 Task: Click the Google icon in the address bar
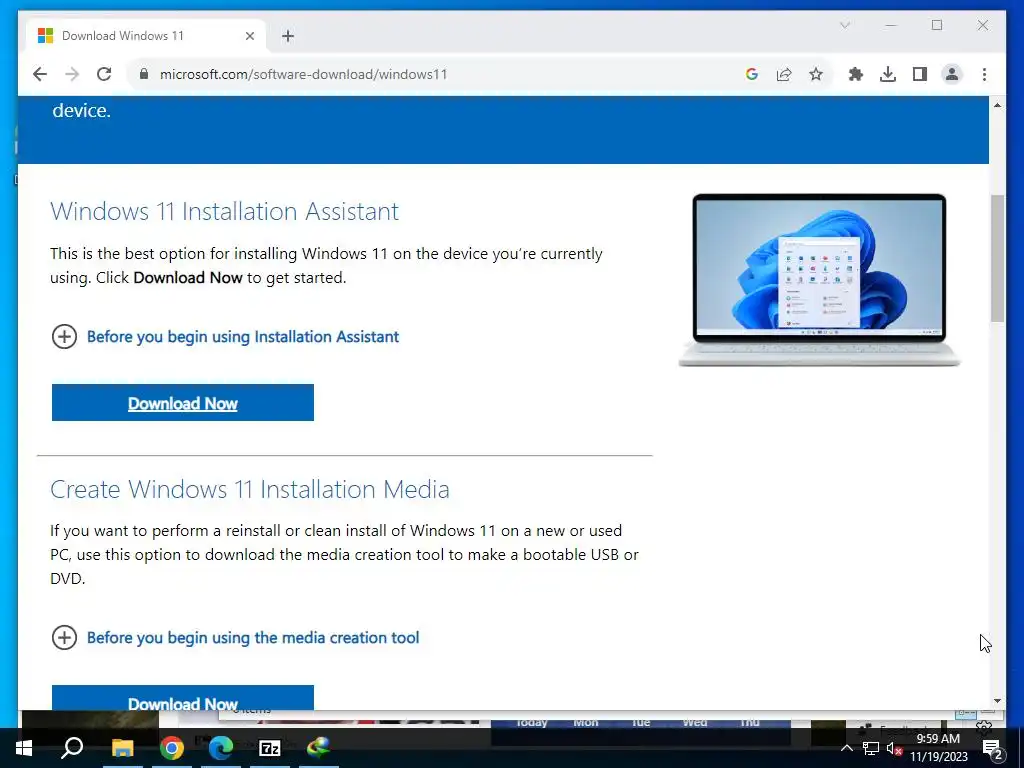coord(752,74)
